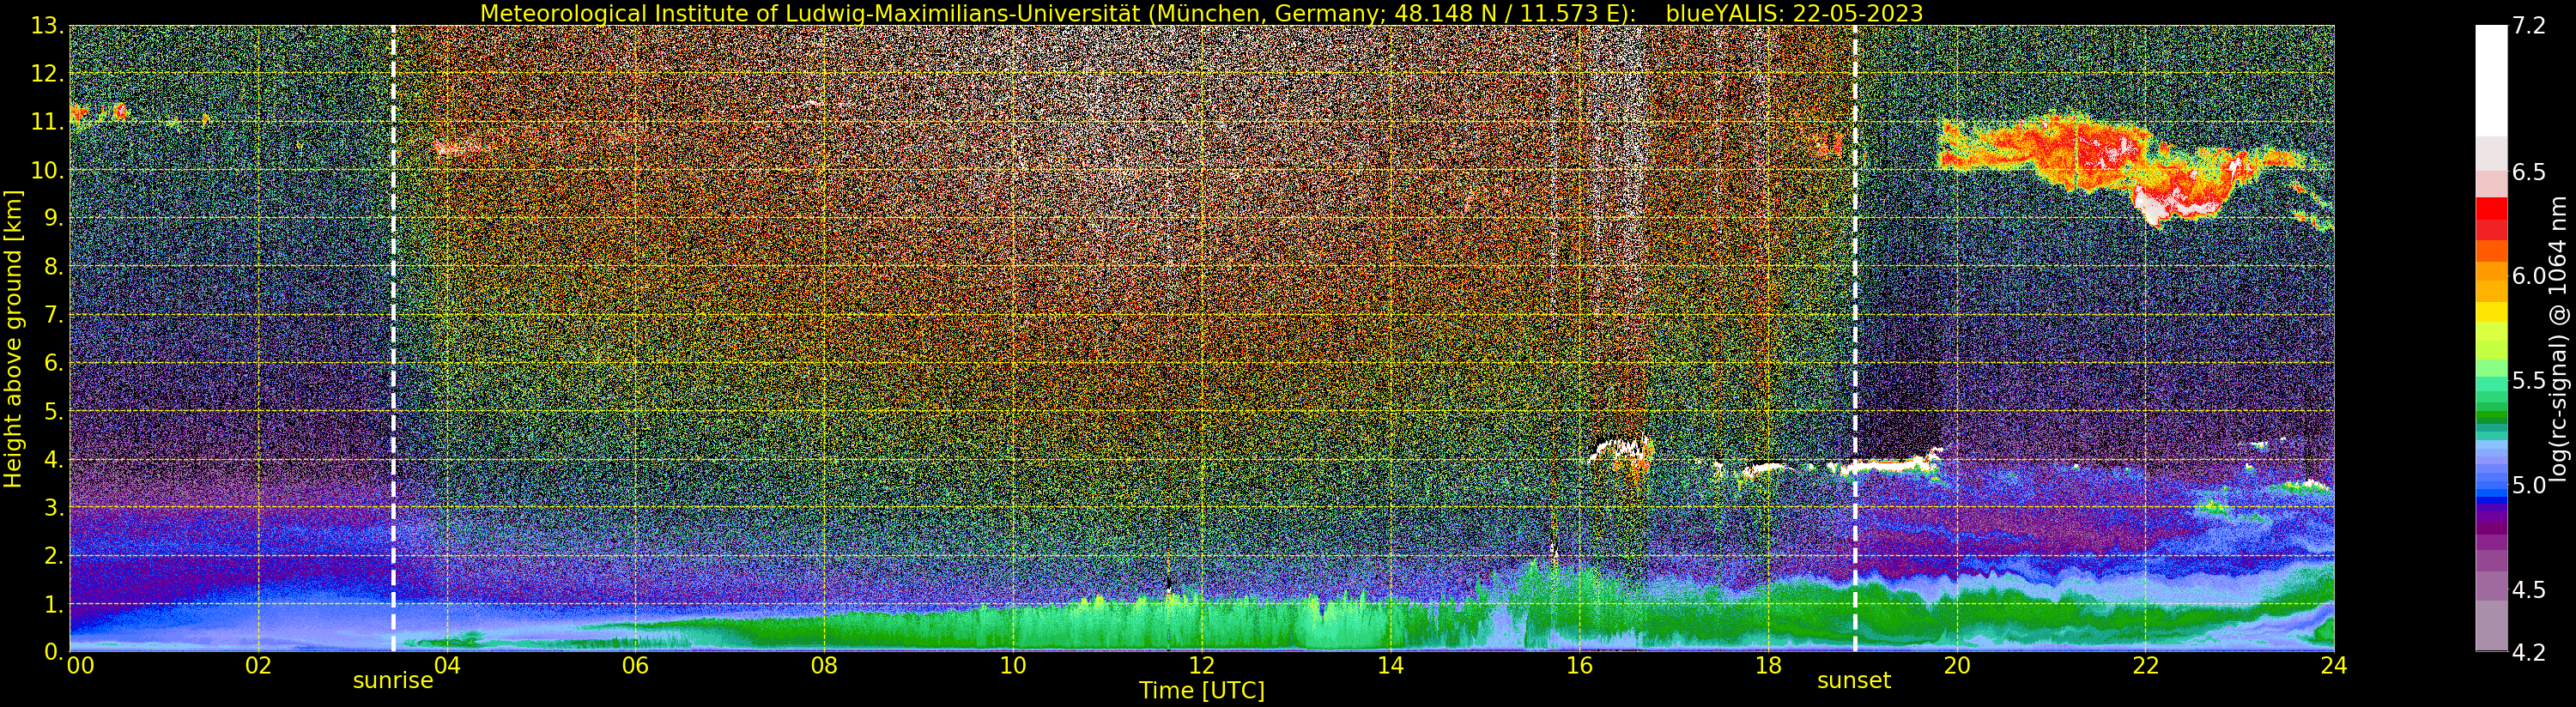Viewport: 2576px width, 707px height.
Task: Click the time tick label '06'
Action: (x=635, y=666)
